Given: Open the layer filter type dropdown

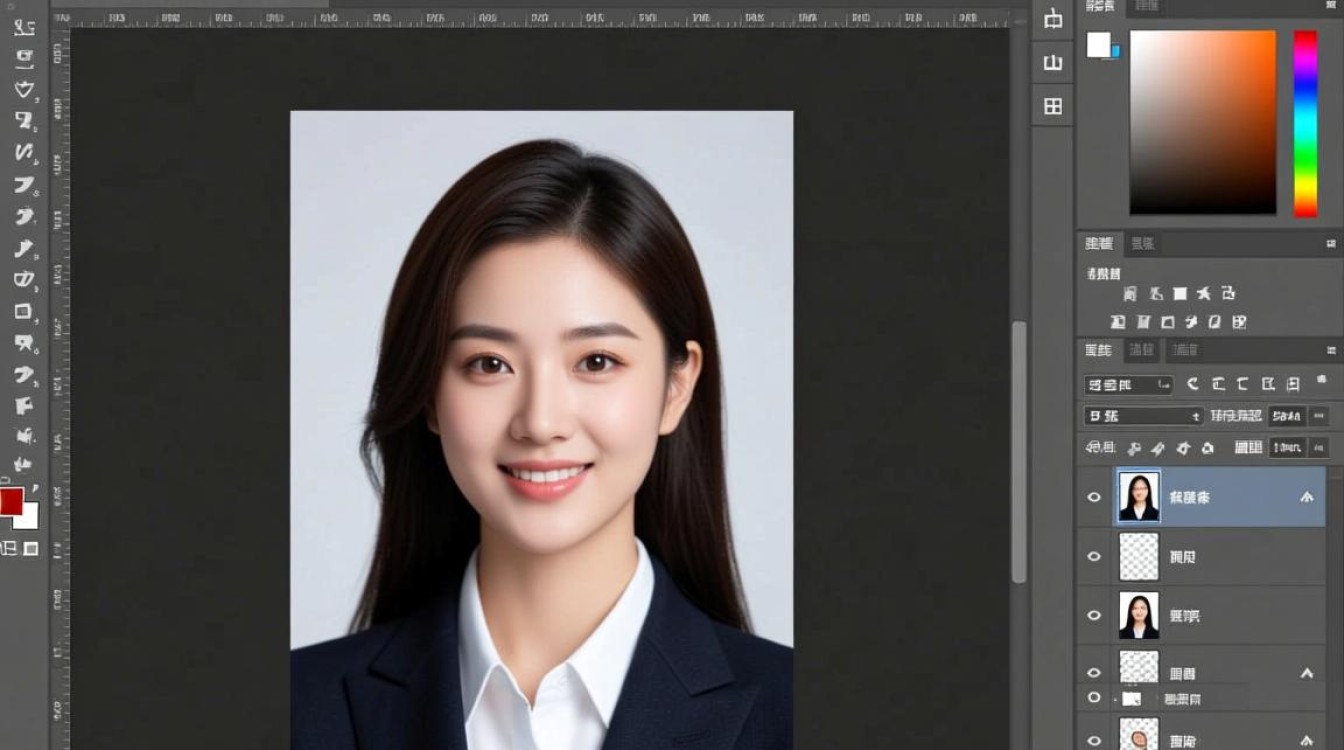Looking at the screenshot, I should pyautogui.click(x=1128, y=385).
